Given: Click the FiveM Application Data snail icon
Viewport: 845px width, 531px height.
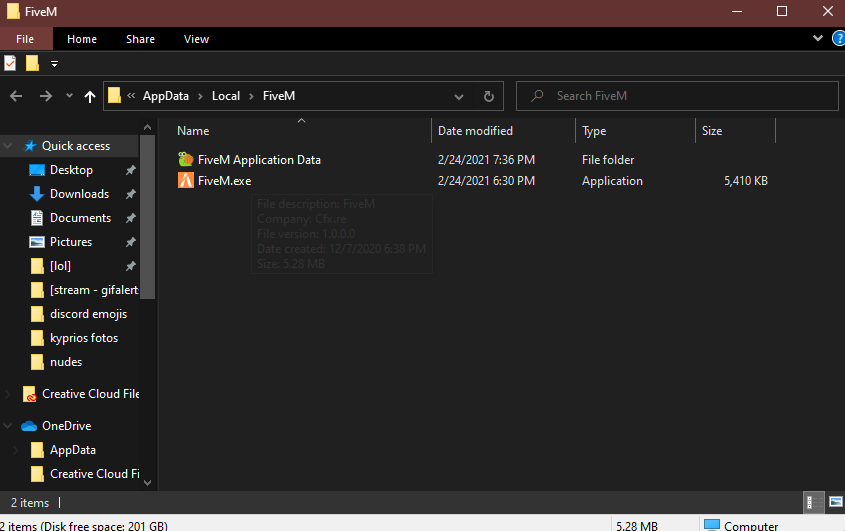Looking at the screenshot, I should coord(185,159).
